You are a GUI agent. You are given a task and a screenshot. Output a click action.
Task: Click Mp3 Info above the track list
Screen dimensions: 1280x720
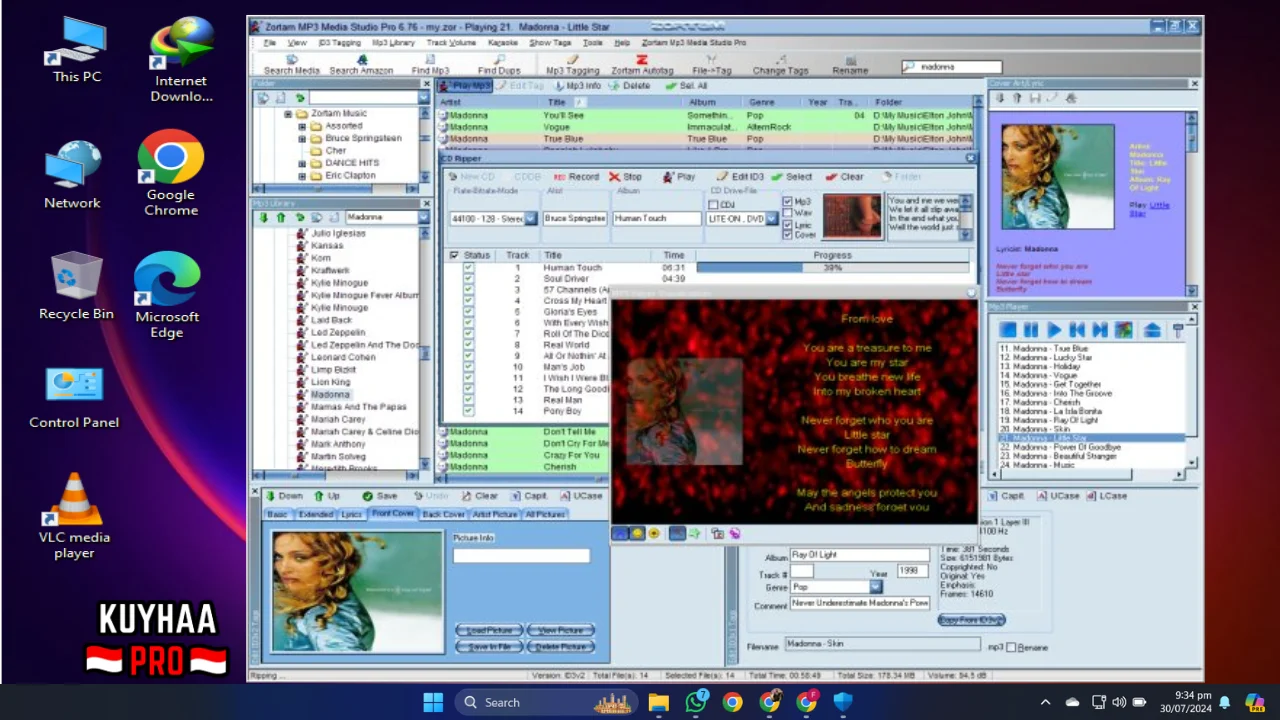pos(576,86)
